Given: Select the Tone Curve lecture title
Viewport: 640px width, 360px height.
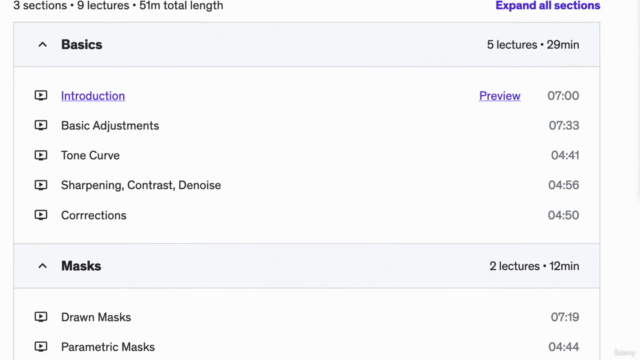Looking at the screenshot, I should pos(90,156).
